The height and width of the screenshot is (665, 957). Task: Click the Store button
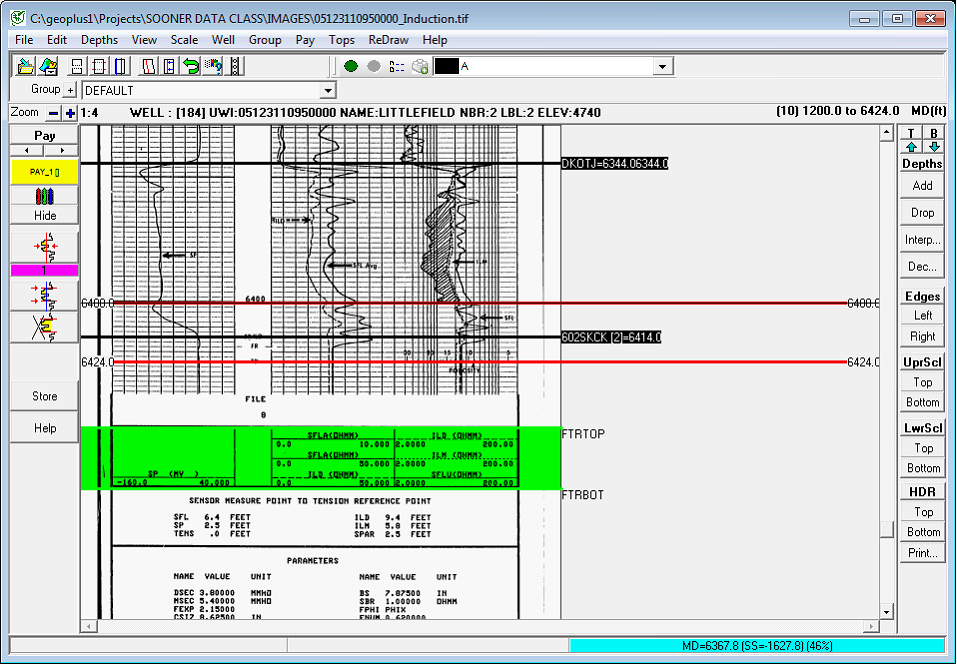(x=43, y=396)
